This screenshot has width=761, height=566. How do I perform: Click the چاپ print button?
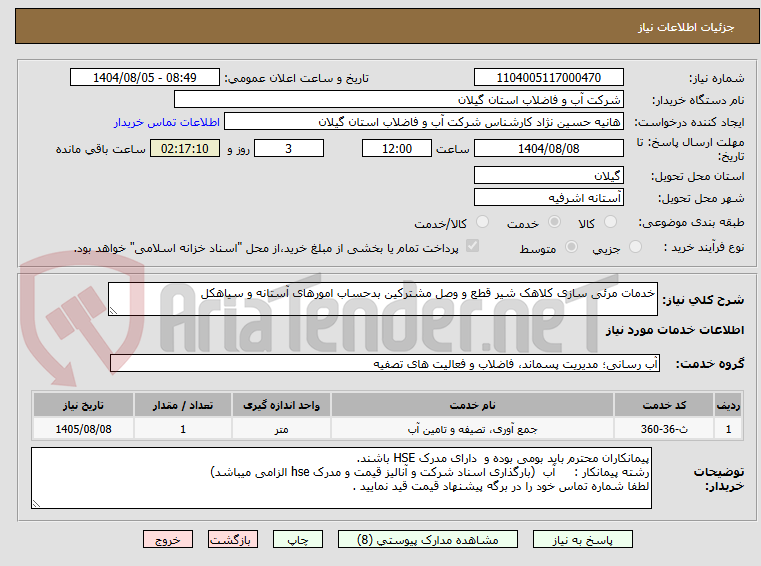[x=298, y=539]
